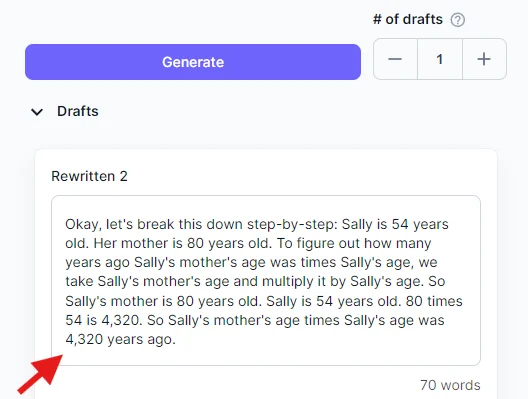Click the Drafts section heading
This screenshot has height=399, width=528.
pyautogui.click(x=78, y=111)
